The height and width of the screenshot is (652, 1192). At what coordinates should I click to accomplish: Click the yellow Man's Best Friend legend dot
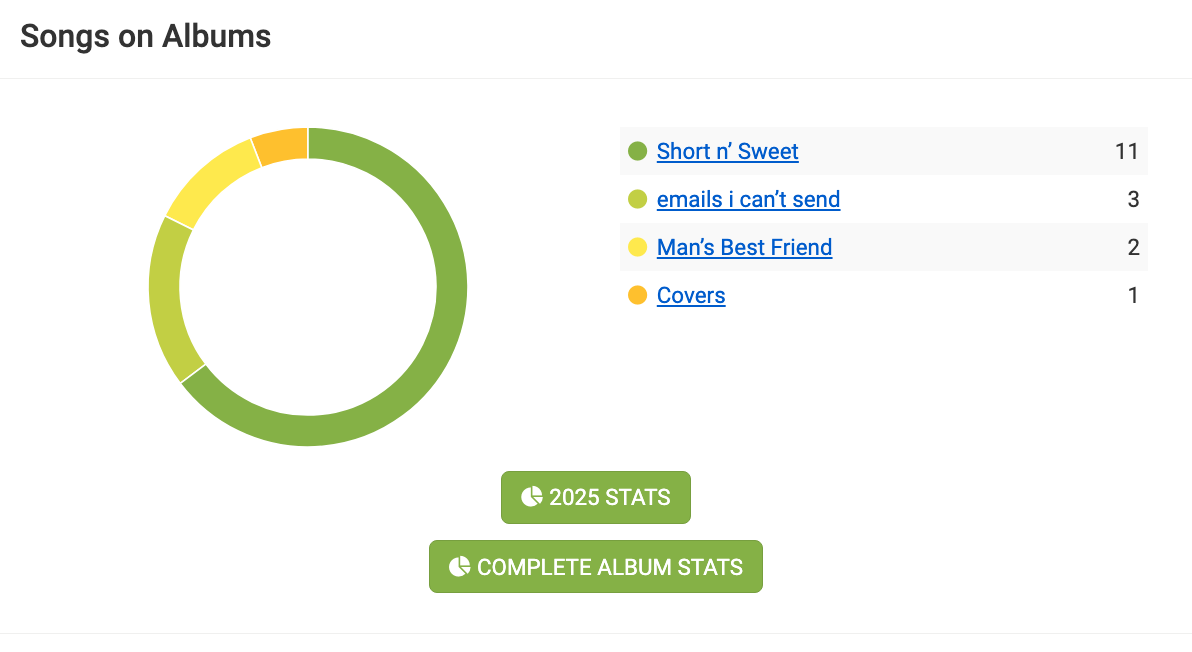[x=637, y=247]
